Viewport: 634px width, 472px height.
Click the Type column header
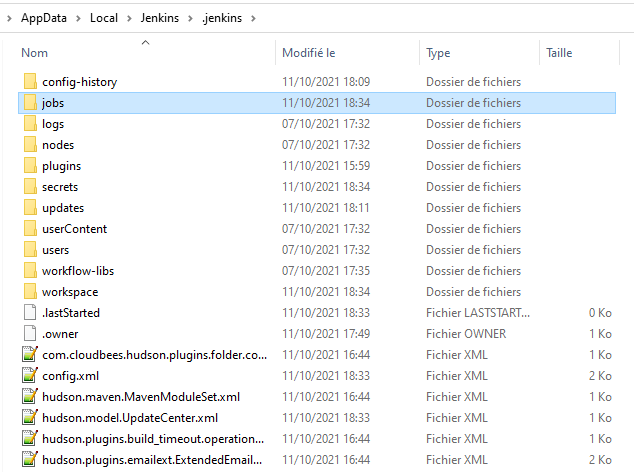pos(438,53)
